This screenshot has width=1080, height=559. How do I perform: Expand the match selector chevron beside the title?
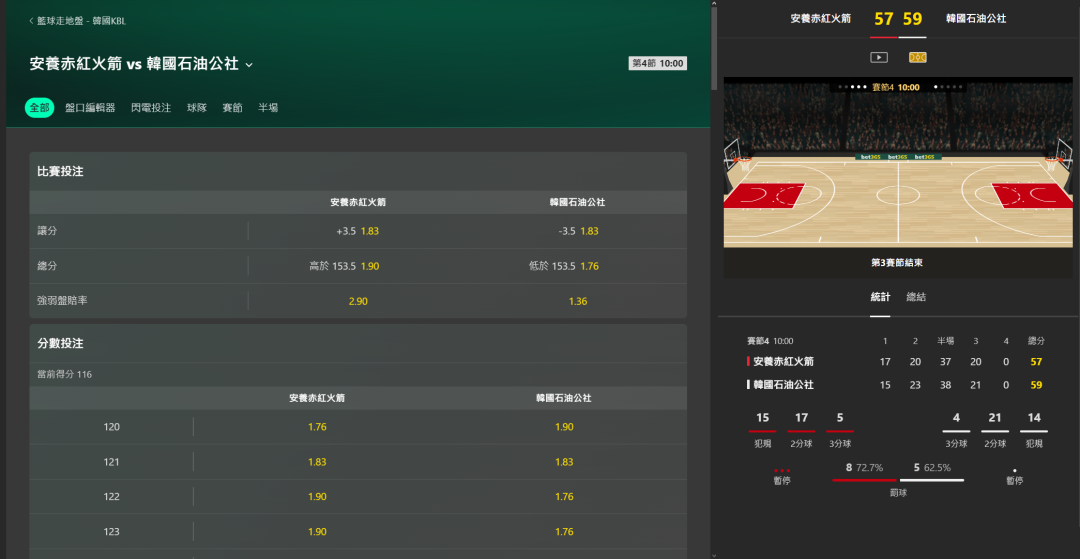click(x=249, y=65)
